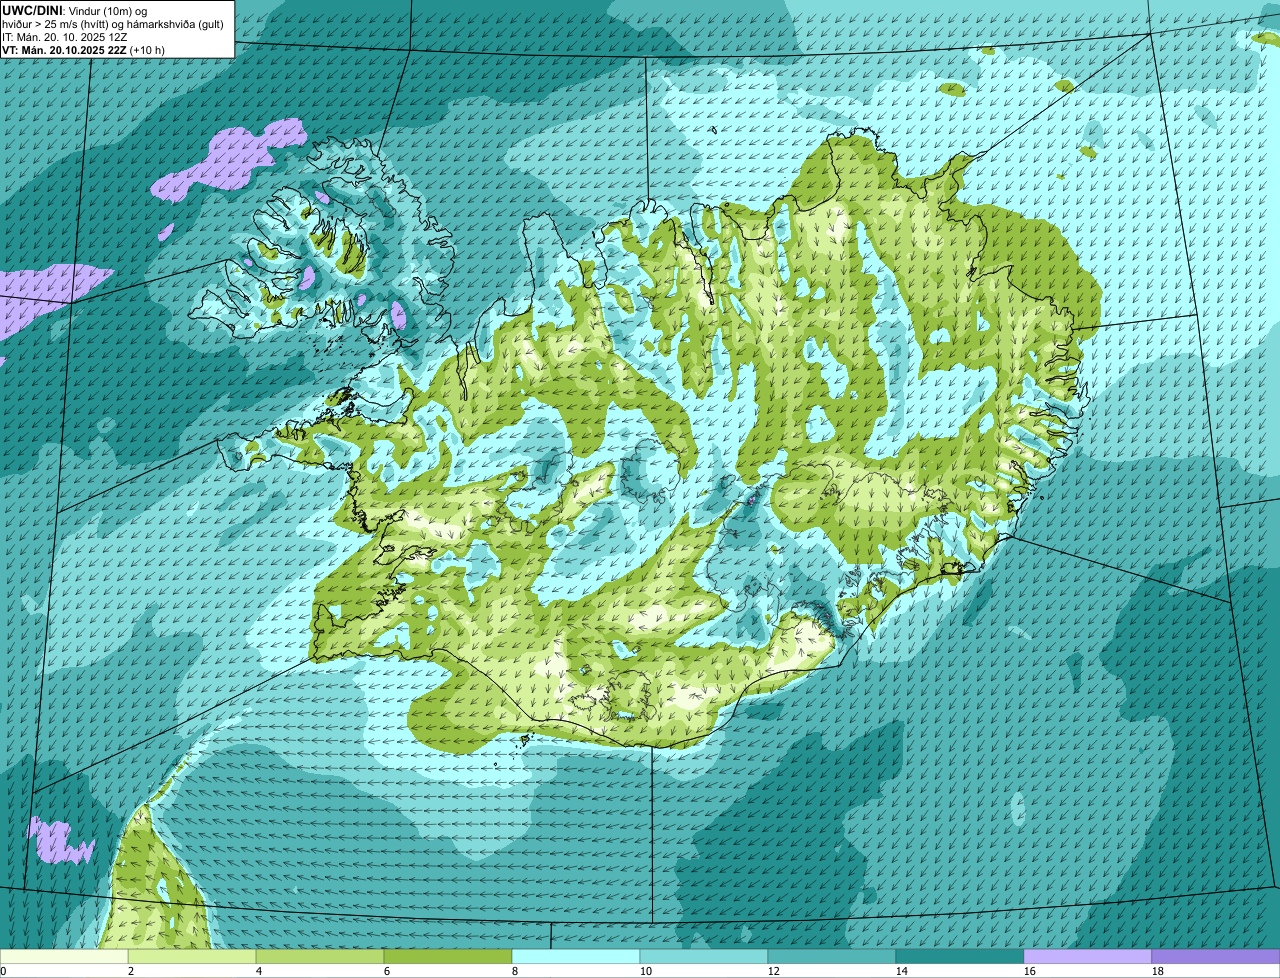Select the legend value "10"
Image resolution: width=1280 pixels, height=978 pixels.
pos(646,971)
